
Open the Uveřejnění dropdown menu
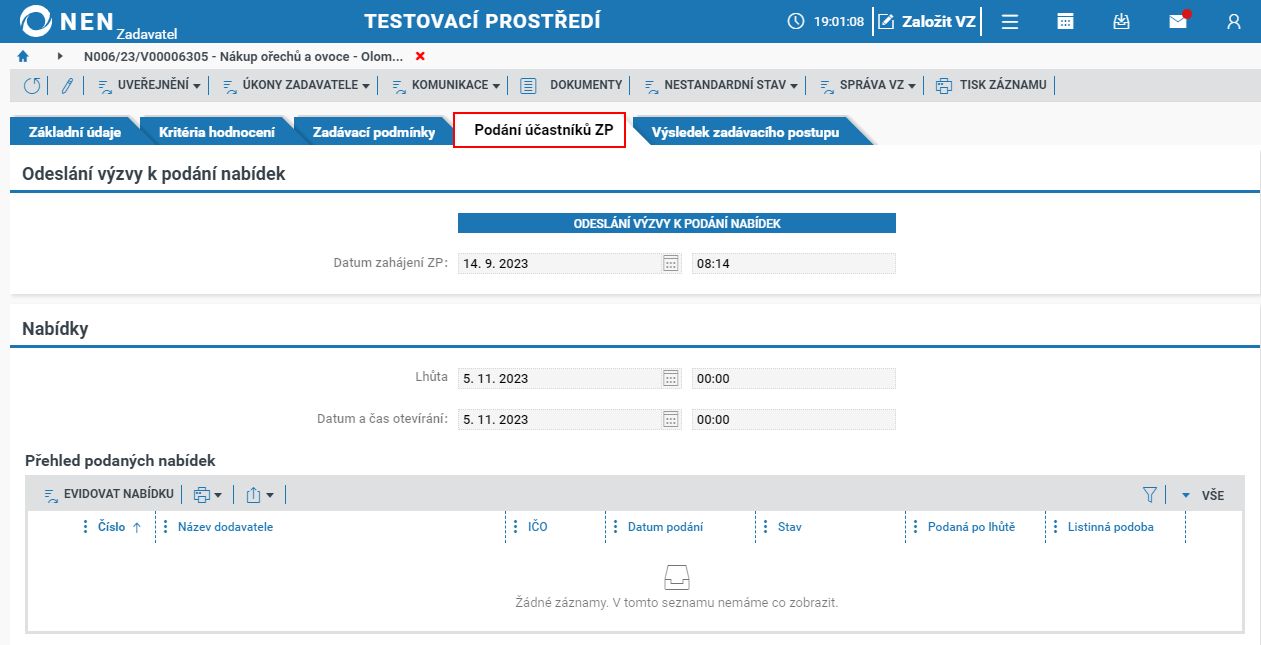pyautogui.click(x=148, y=85)
